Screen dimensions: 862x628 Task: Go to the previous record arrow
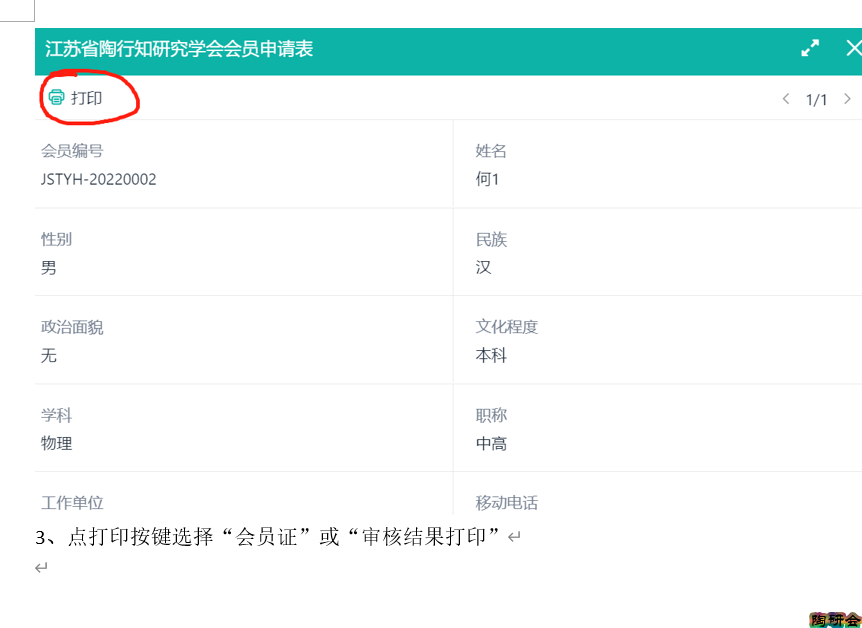pos(786,99)
